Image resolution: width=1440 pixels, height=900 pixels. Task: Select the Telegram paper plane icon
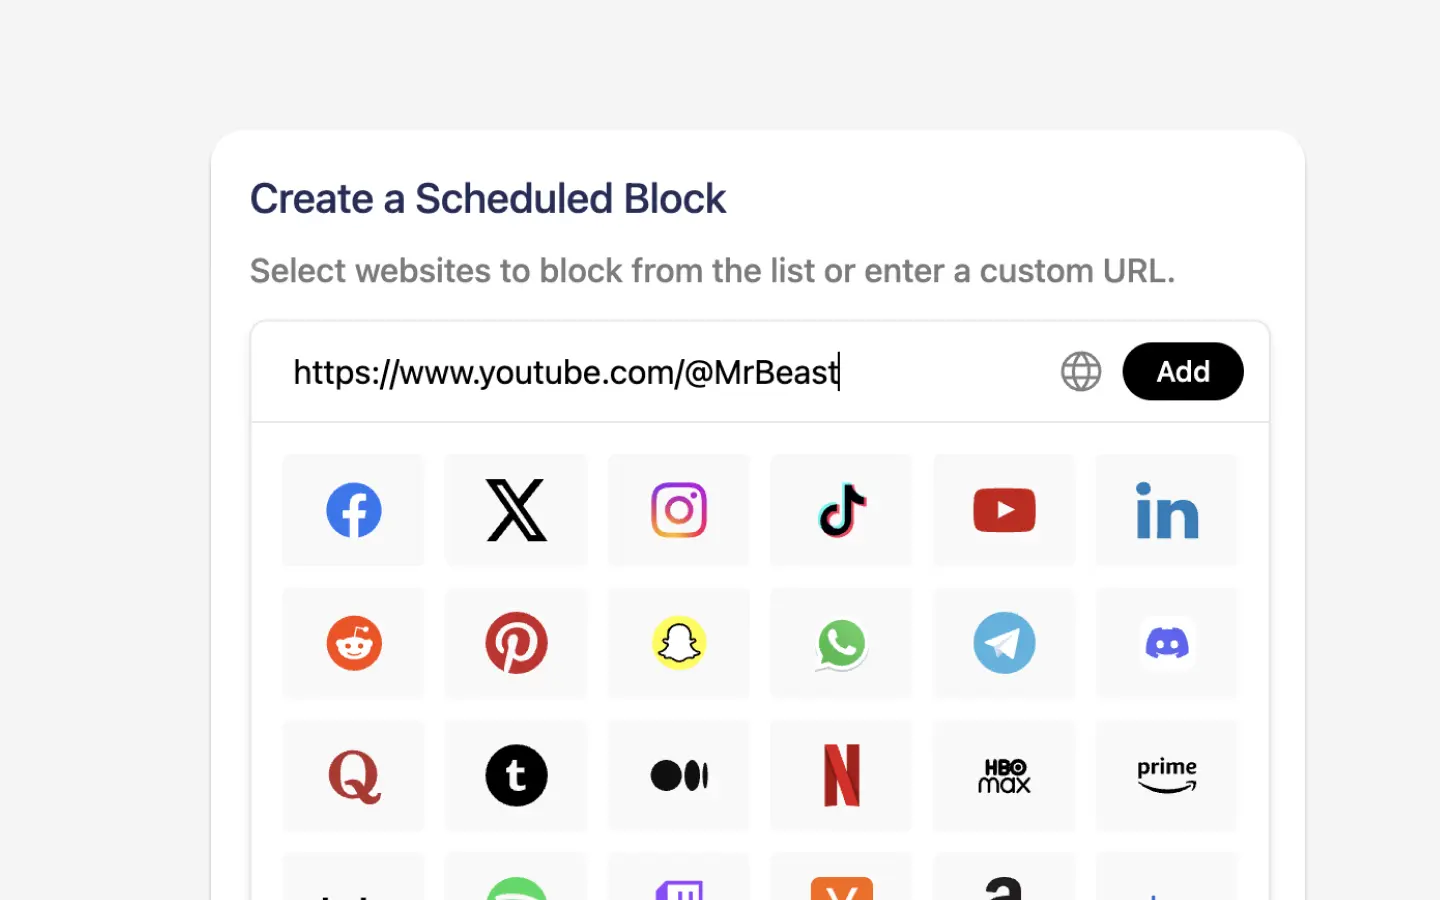1004,643
